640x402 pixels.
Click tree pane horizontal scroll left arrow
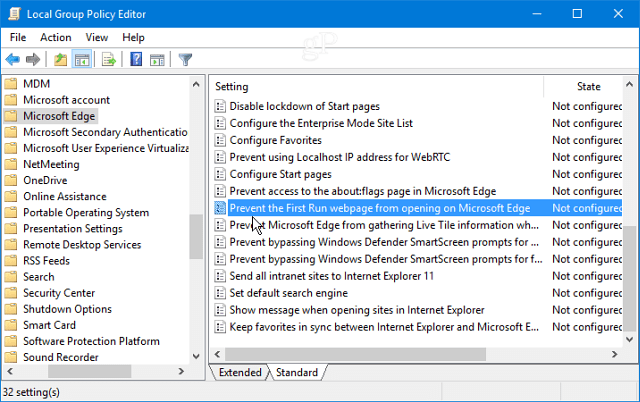pyautogui.click(x=10, y=371)
